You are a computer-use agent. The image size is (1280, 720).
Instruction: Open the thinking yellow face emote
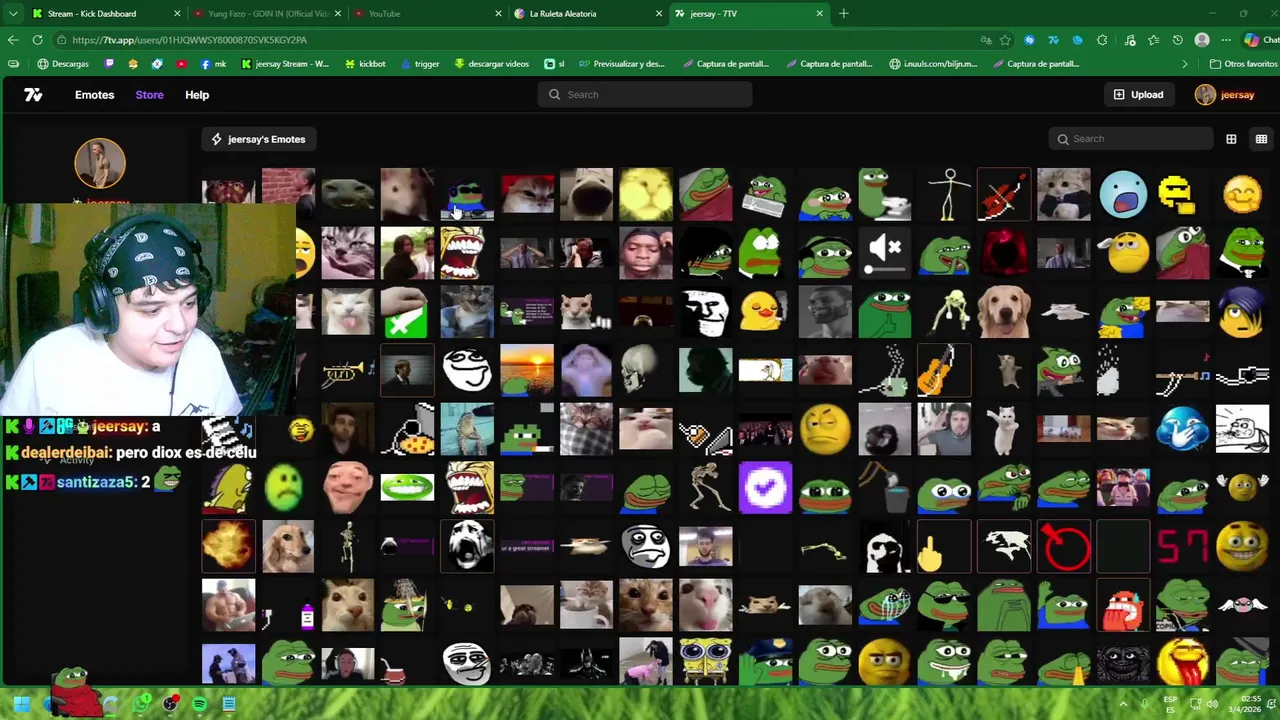825,430
